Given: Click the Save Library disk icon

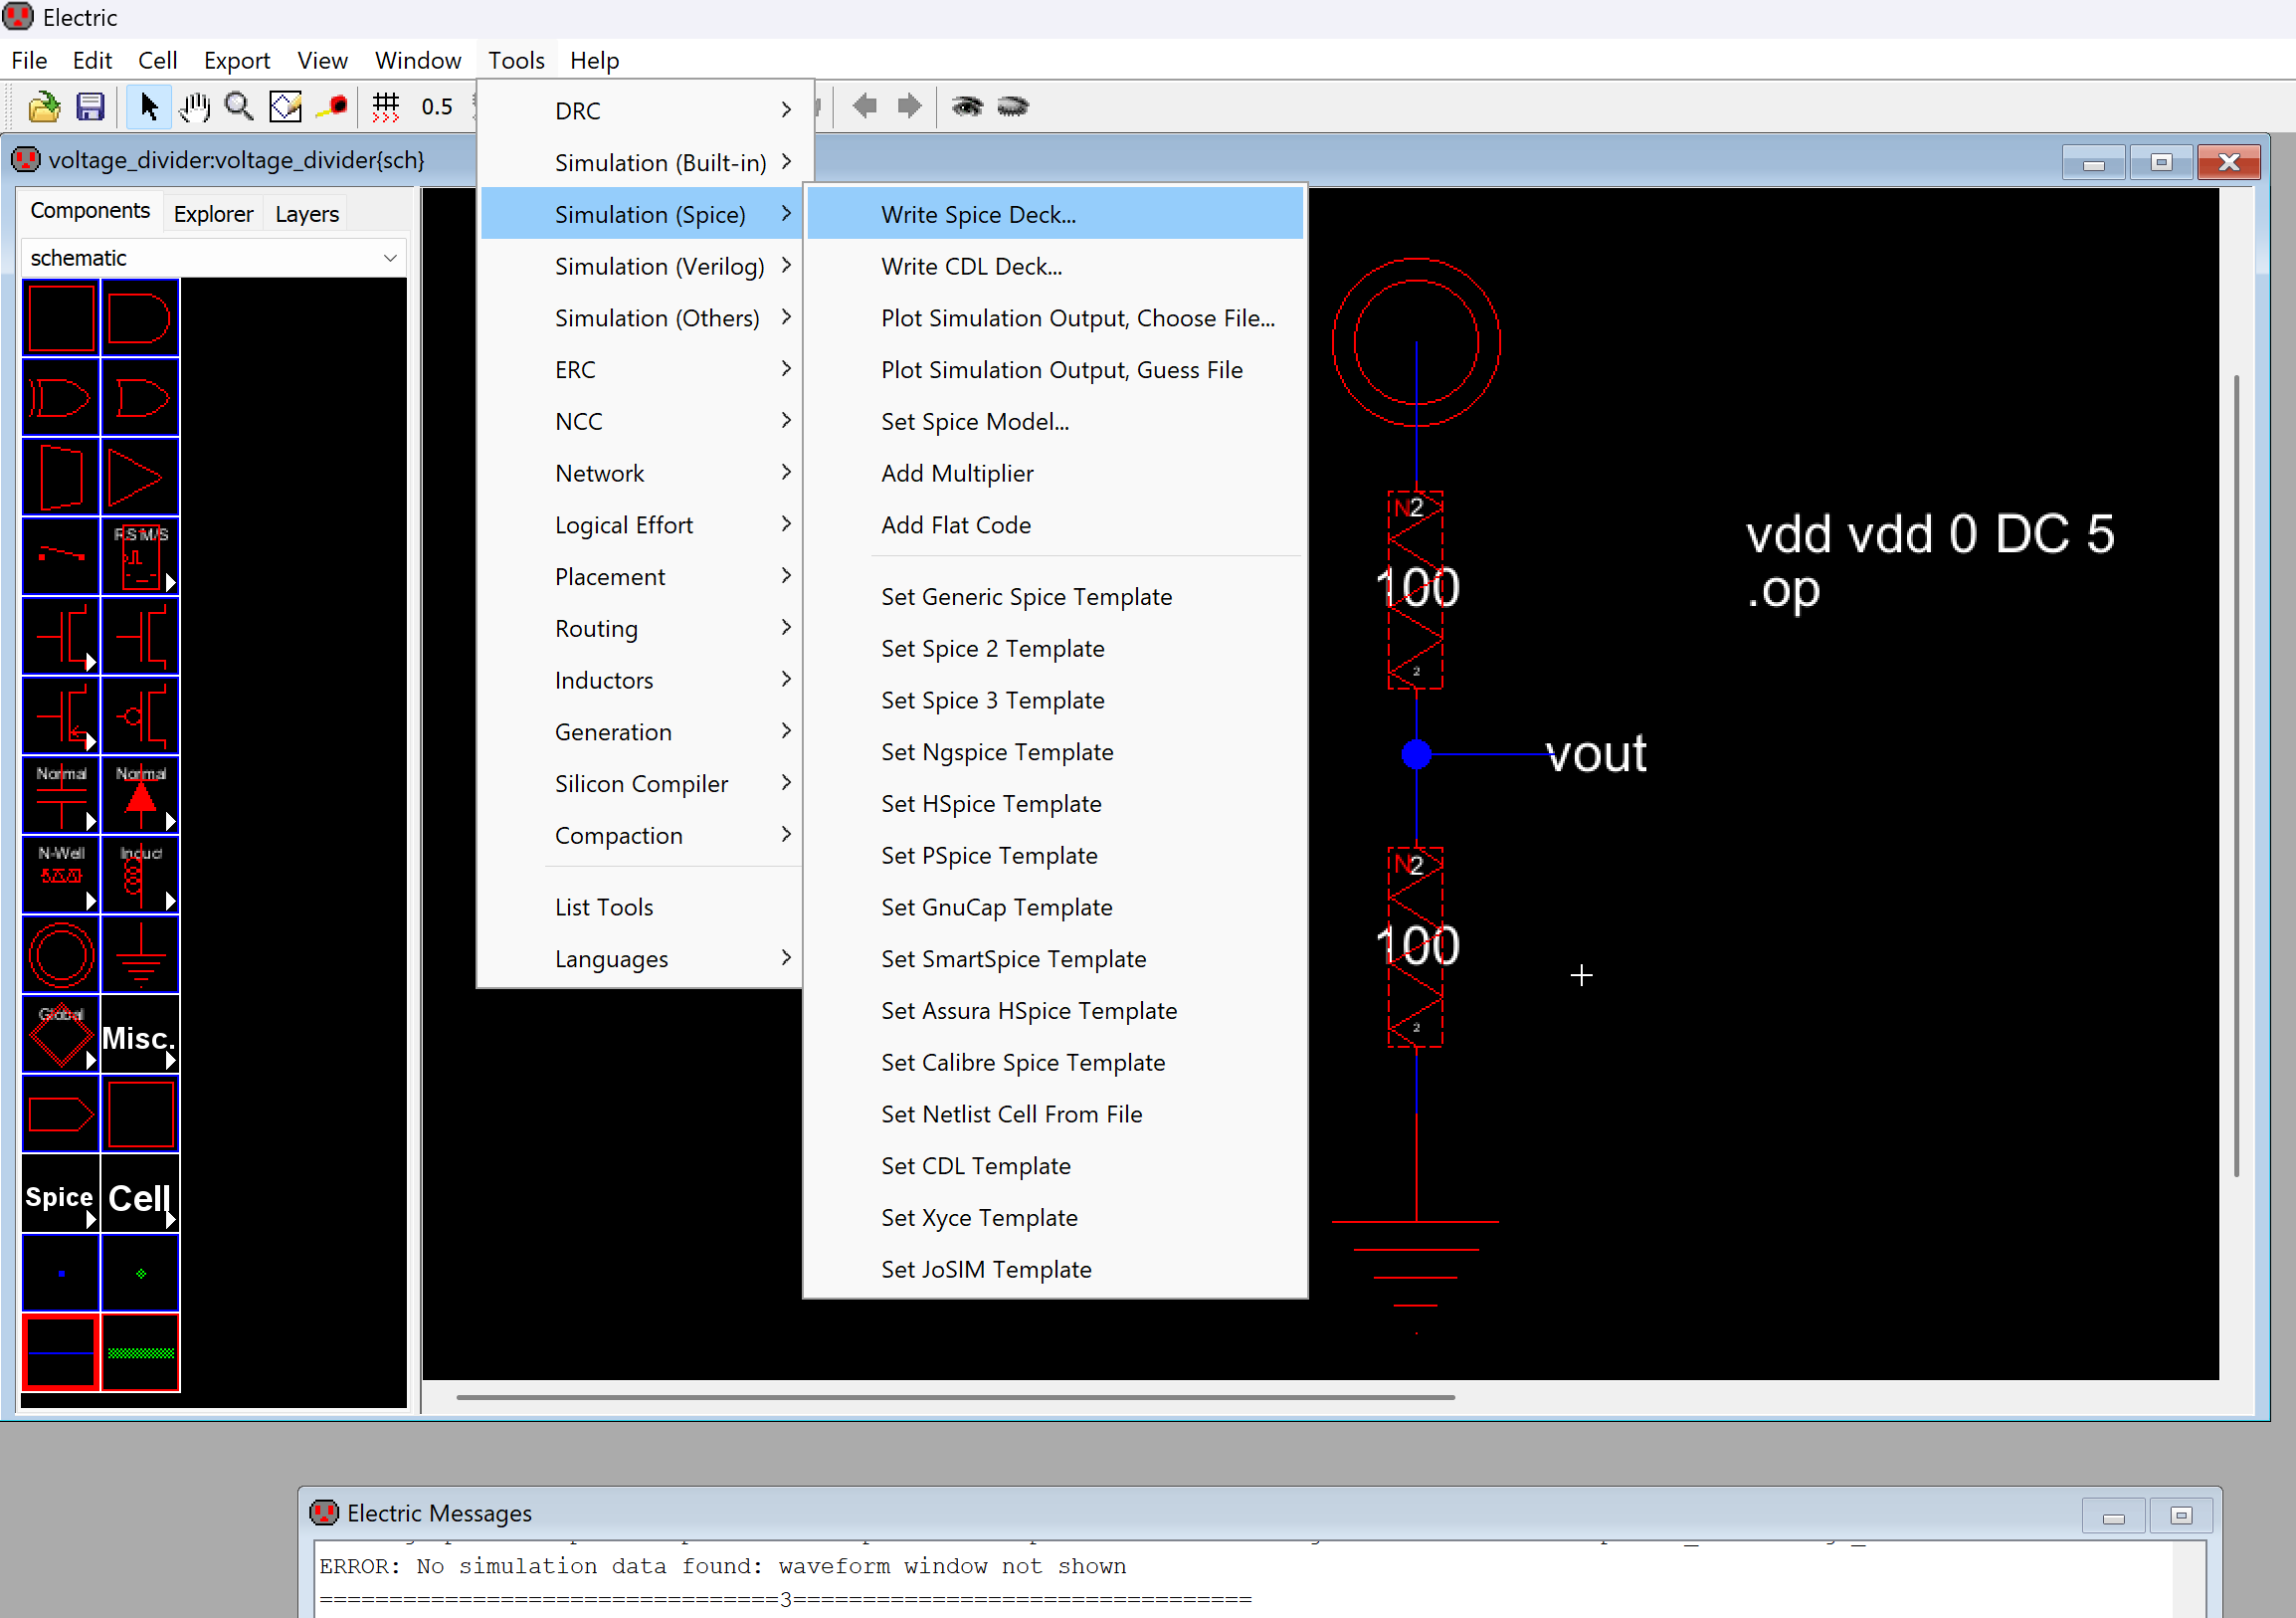Looking at the screenshot, I should tap(90, 106).
